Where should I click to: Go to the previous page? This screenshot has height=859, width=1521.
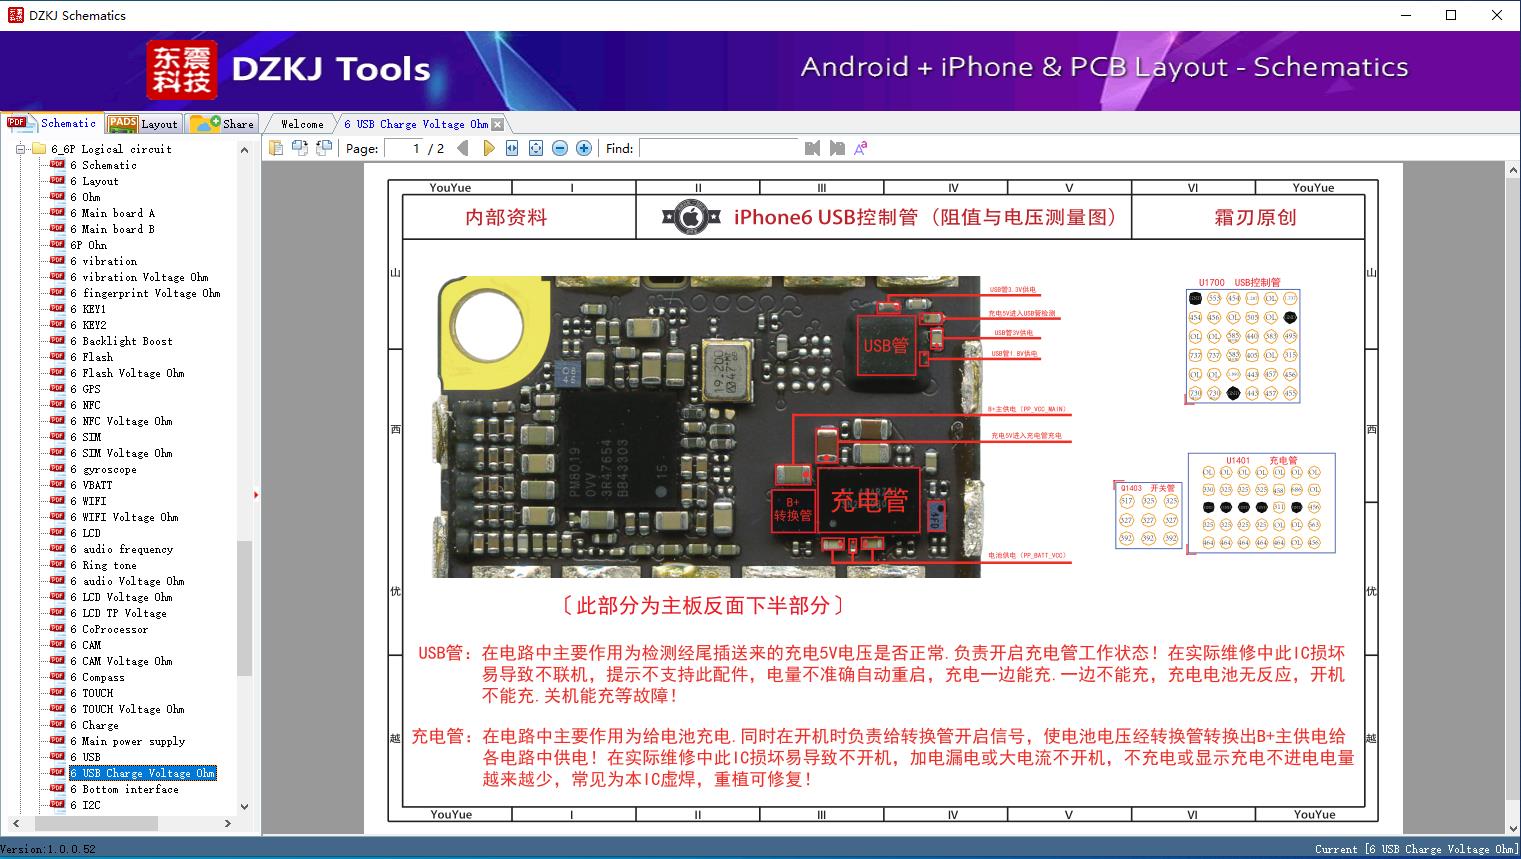(x=463, y=148)
